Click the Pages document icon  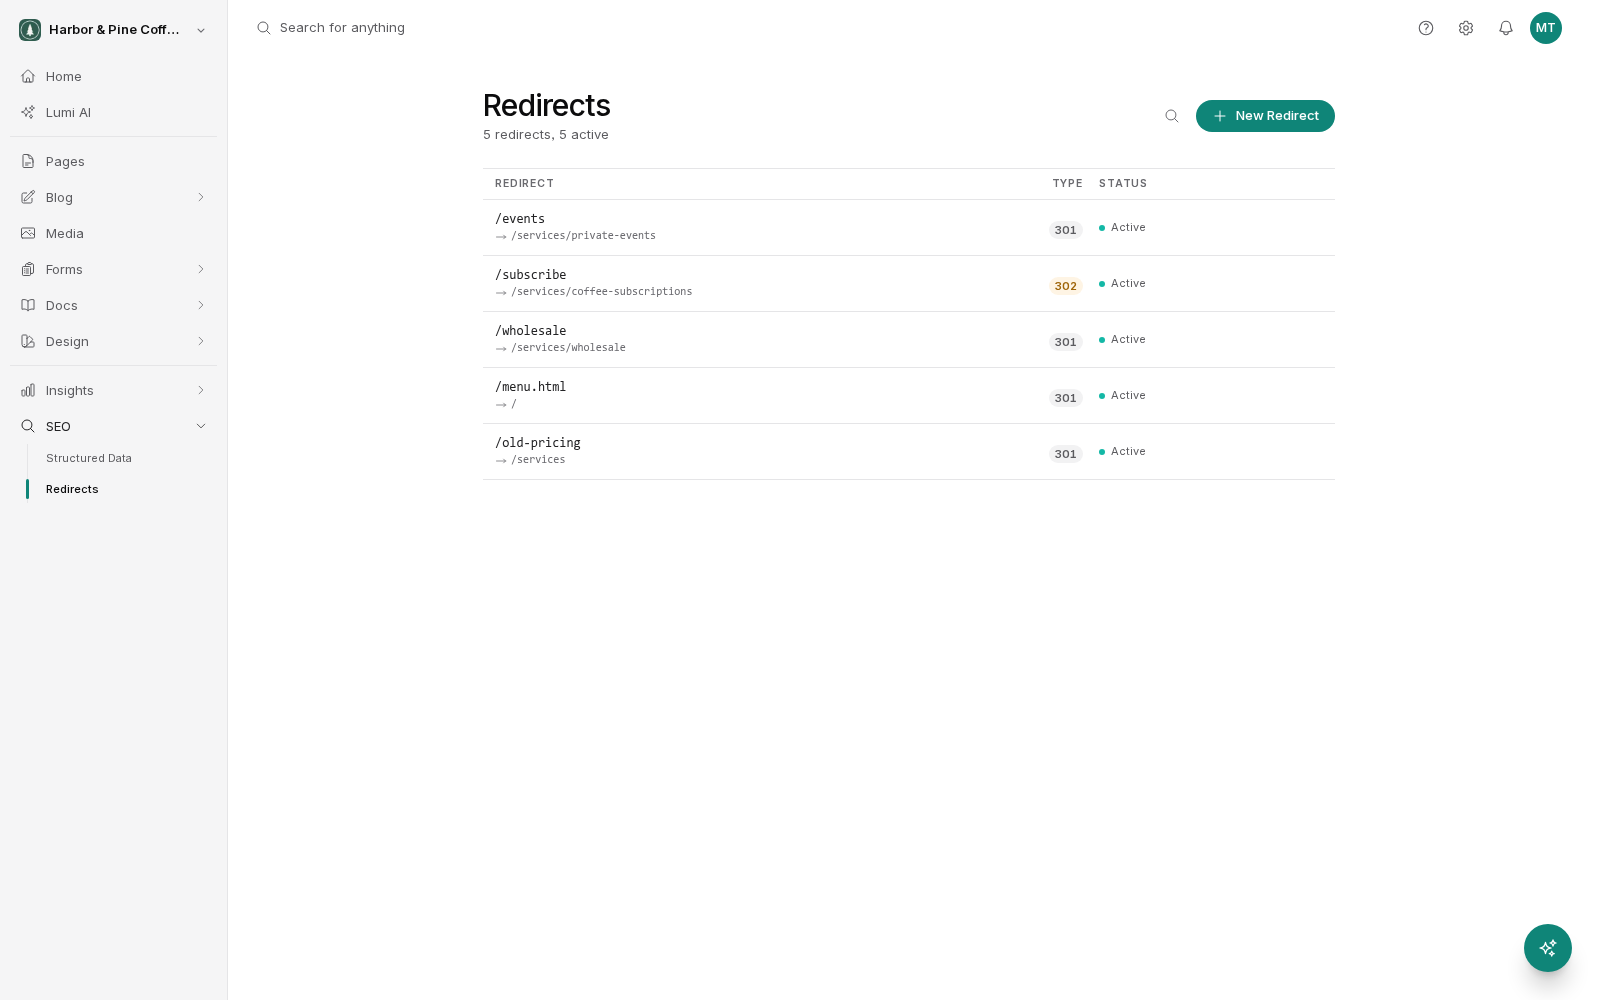28,161
